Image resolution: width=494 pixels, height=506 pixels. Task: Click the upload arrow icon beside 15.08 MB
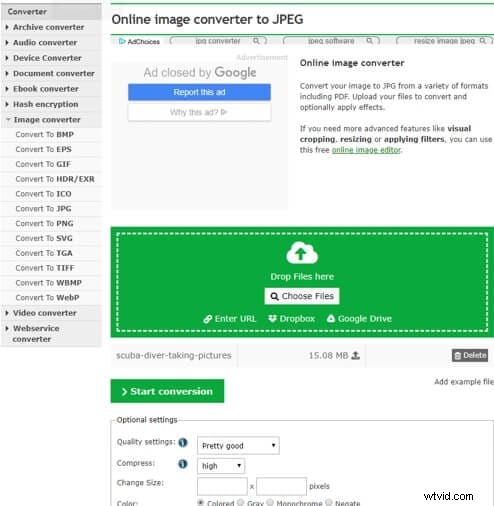coord(356,355)
